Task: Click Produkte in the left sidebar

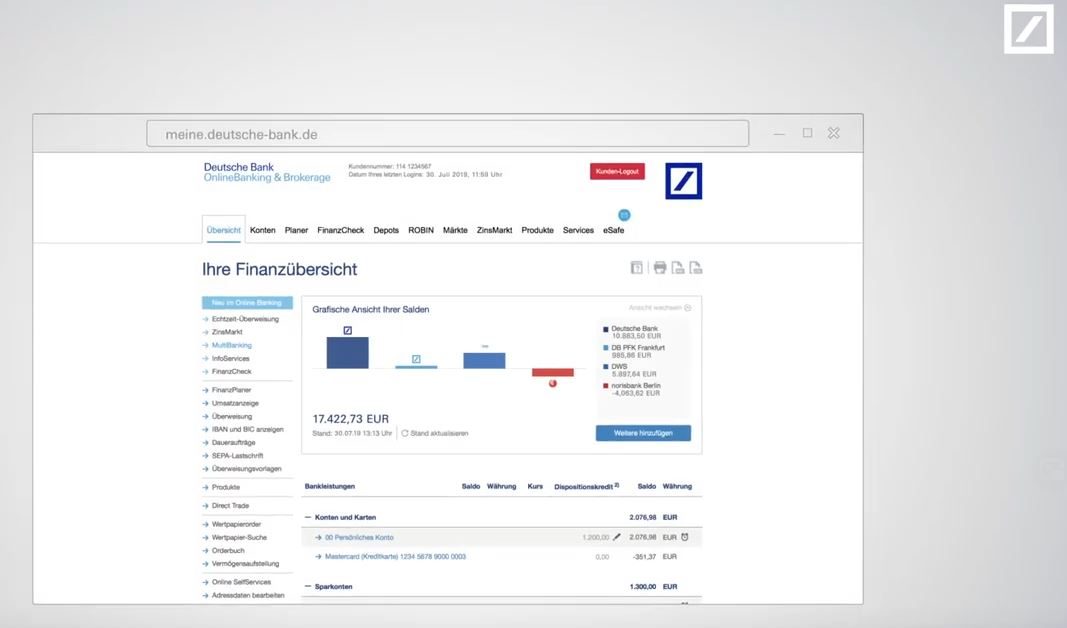Action: tap(226, 487)
